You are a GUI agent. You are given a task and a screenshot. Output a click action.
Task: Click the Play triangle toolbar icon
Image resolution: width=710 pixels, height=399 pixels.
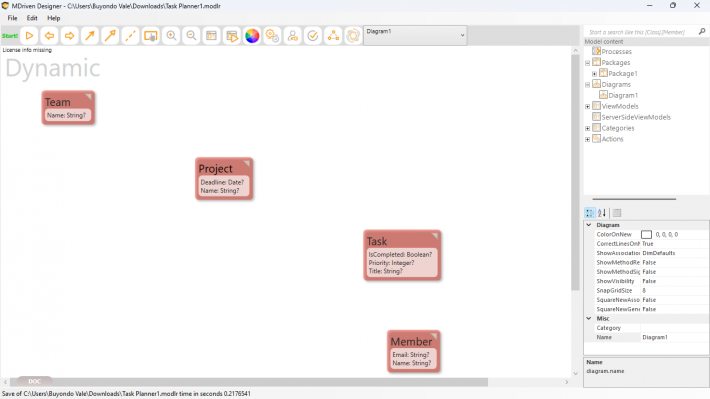29,36
